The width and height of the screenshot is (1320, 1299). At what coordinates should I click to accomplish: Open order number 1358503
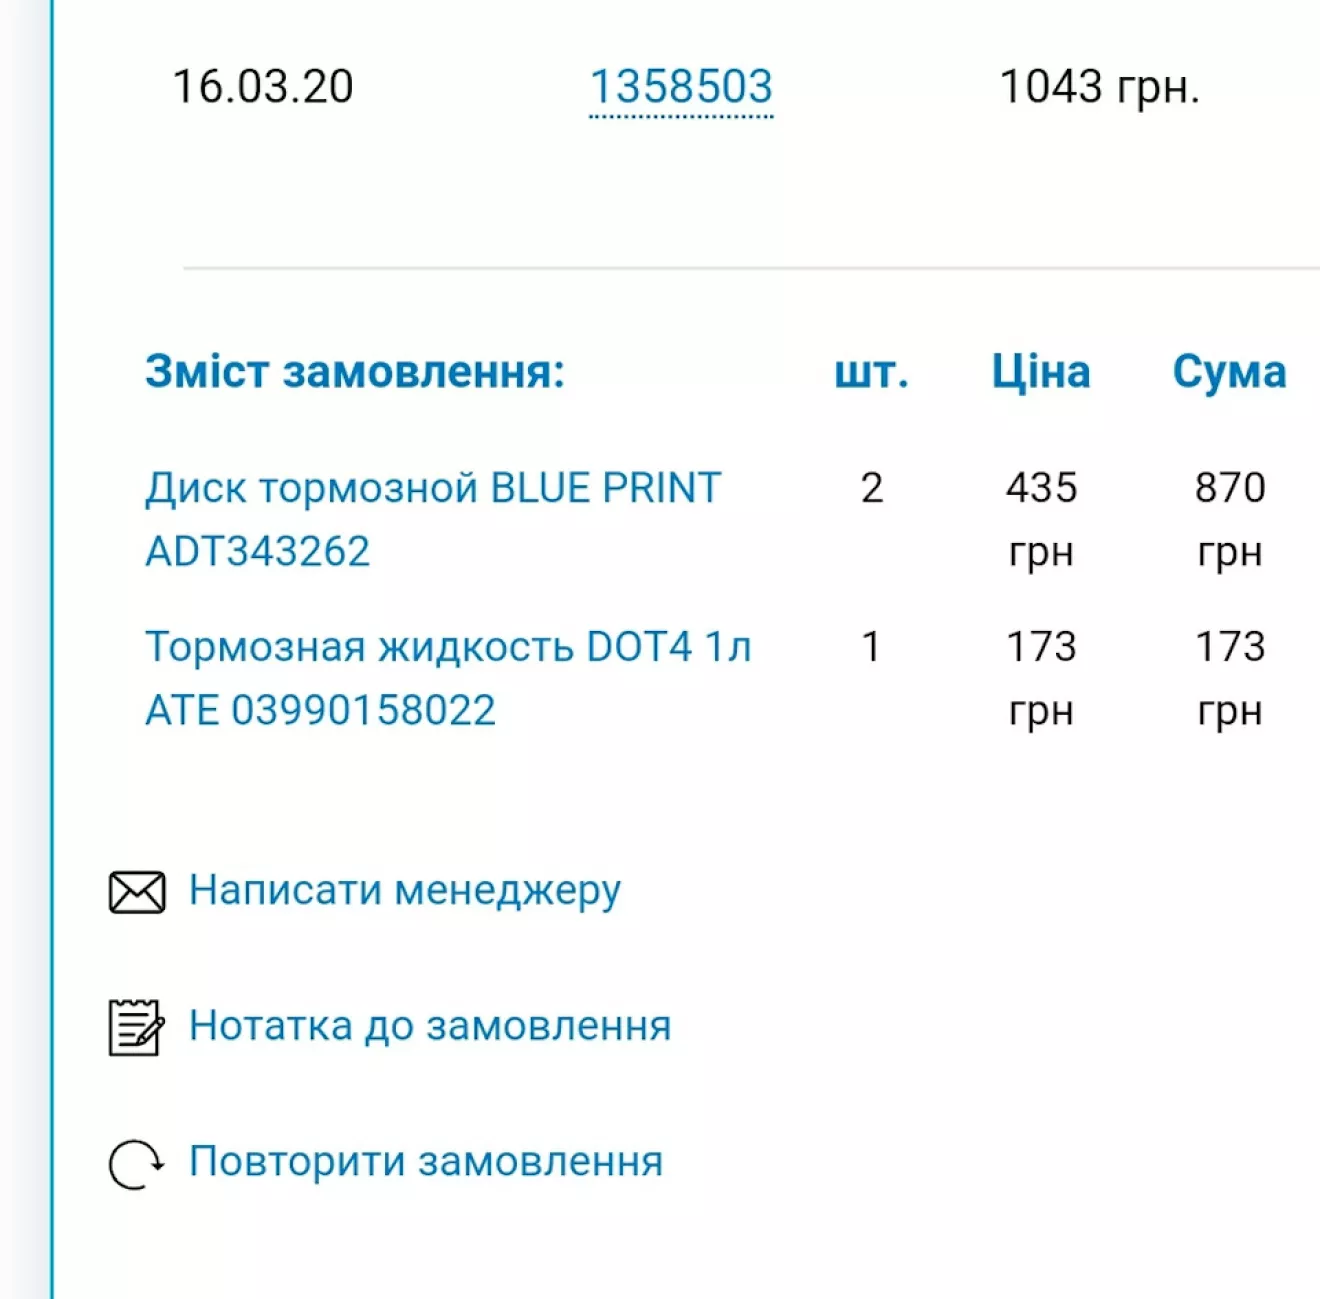point(681,87)
